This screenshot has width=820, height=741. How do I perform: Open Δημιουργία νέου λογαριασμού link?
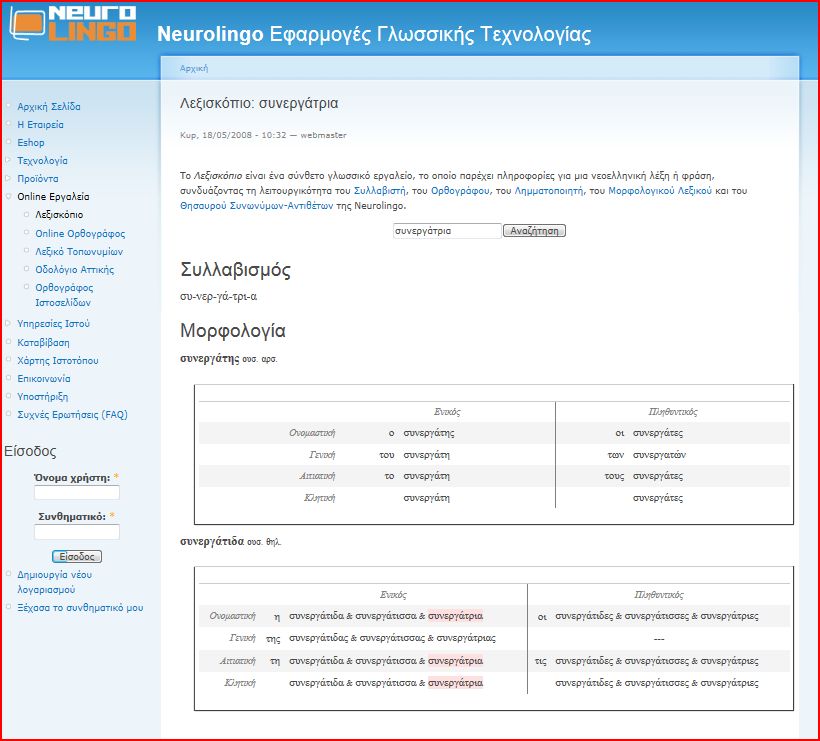tap(54, 582)
